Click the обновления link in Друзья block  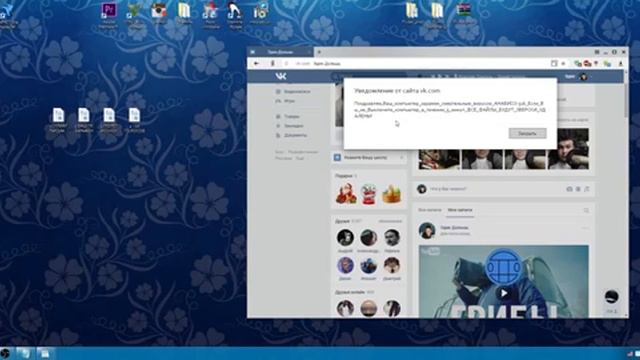point(390,221)
